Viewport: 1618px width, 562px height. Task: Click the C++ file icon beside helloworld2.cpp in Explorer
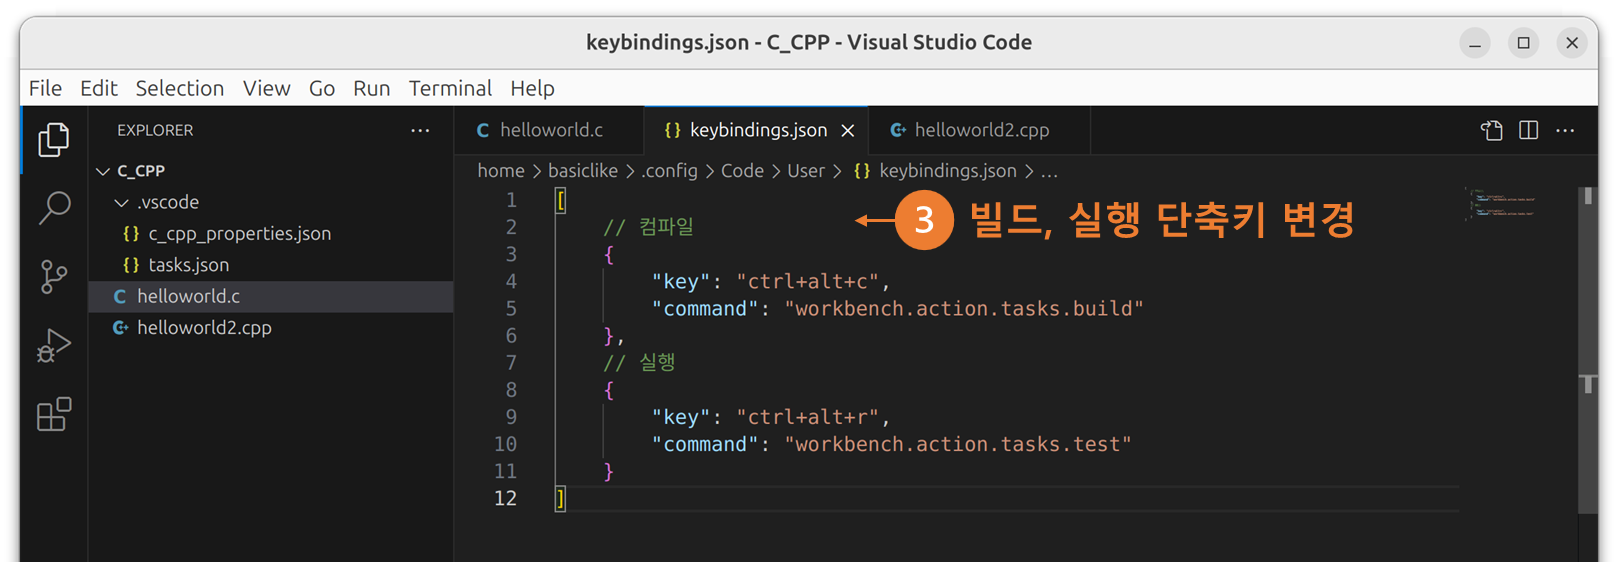click(120, 328)
